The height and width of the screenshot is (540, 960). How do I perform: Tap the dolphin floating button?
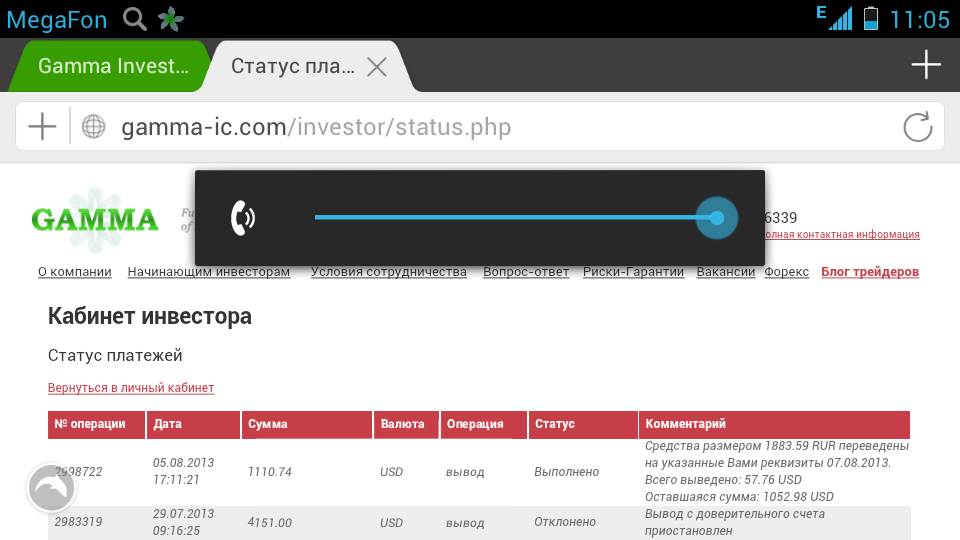pos(51,488)
